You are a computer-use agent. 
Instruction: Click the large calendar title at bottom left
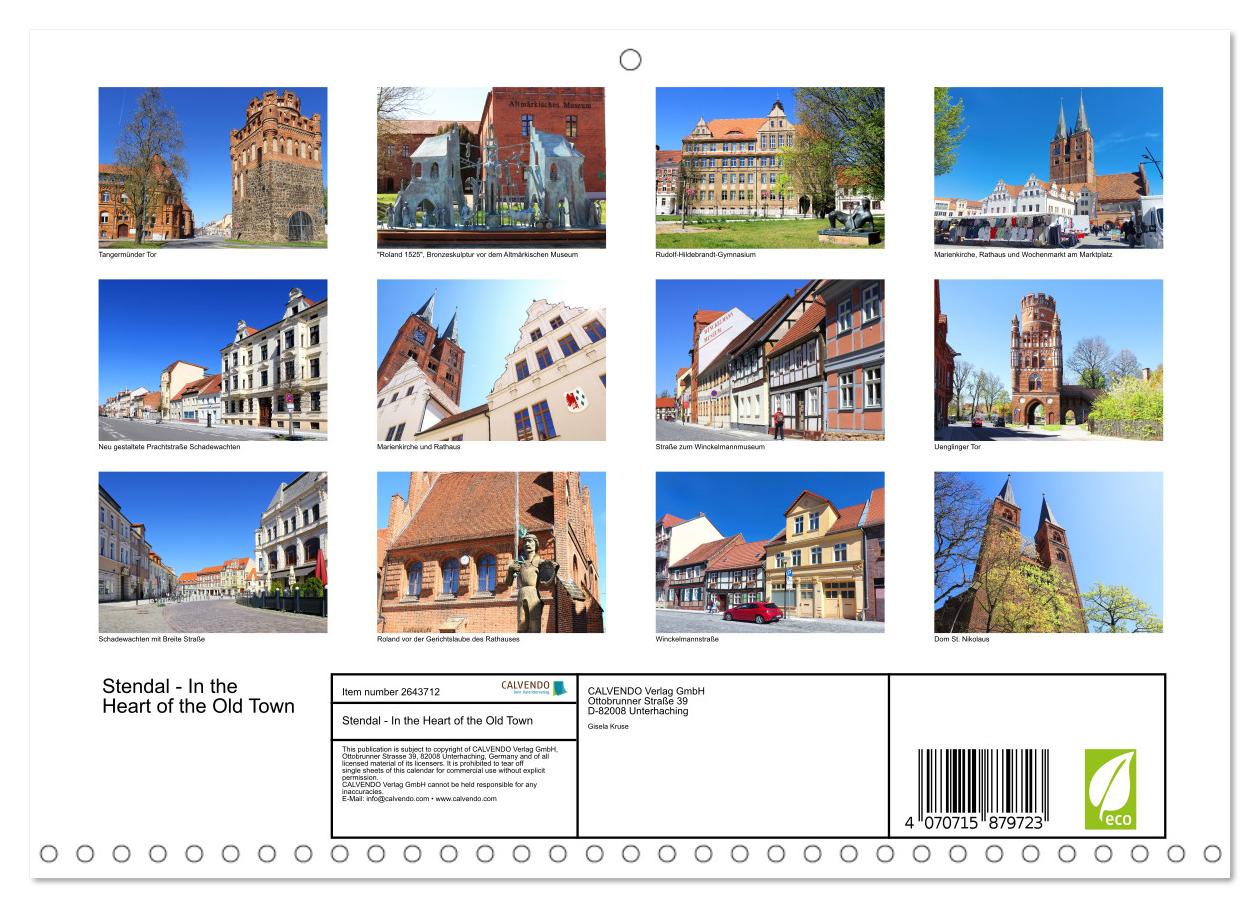tap(198, 696)
